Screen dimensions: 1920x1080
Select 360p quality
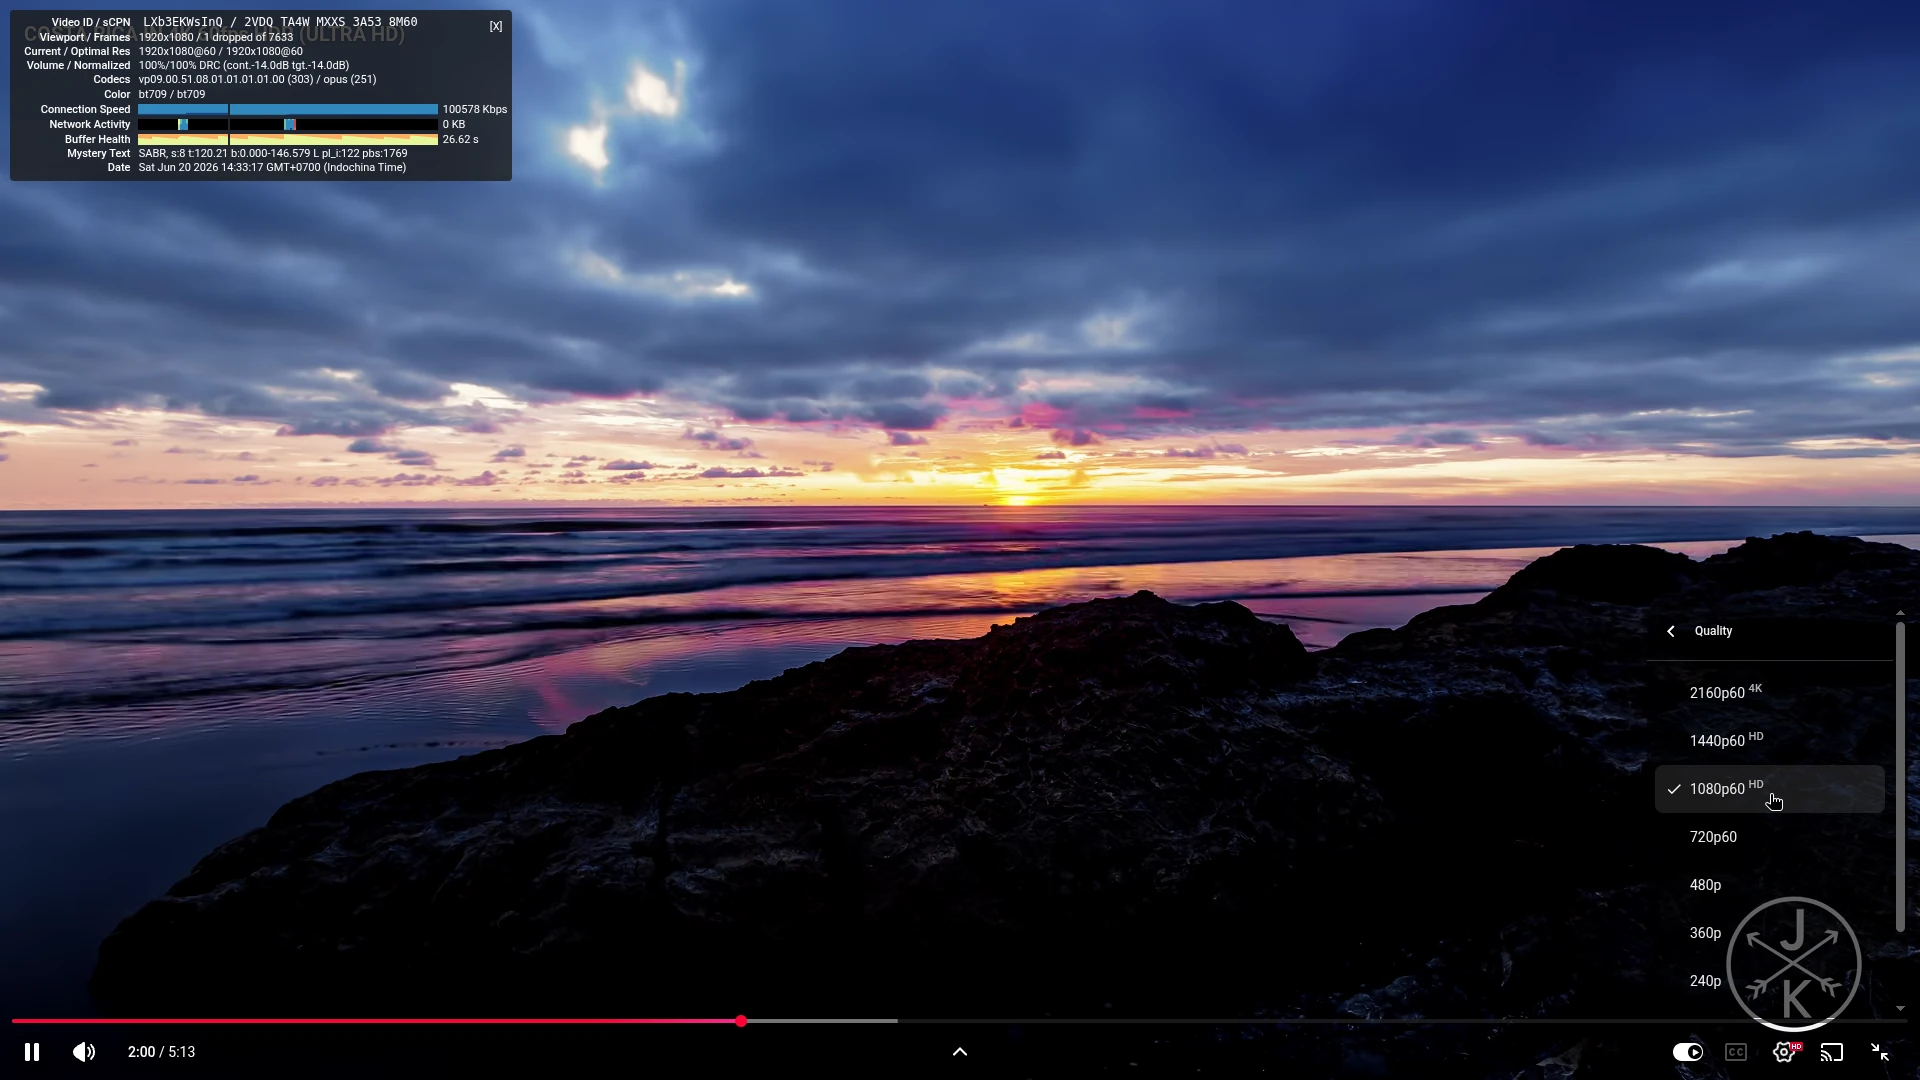point(1770,933)
